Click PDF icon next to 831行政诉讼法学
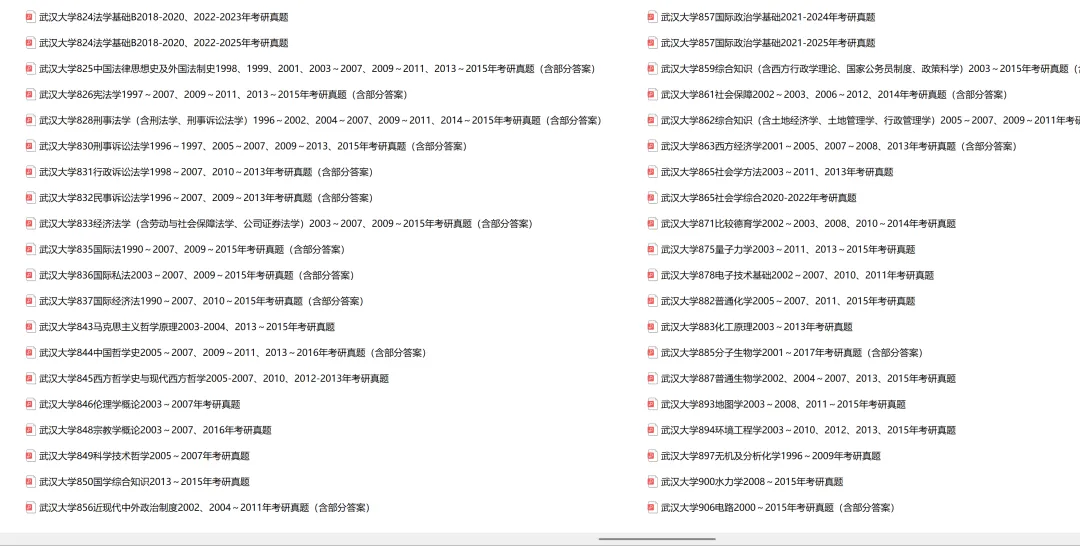Viewport: 1080px width, 546px height. 30,171
